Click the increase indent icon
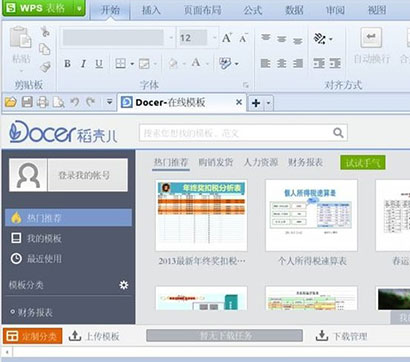 335,63
